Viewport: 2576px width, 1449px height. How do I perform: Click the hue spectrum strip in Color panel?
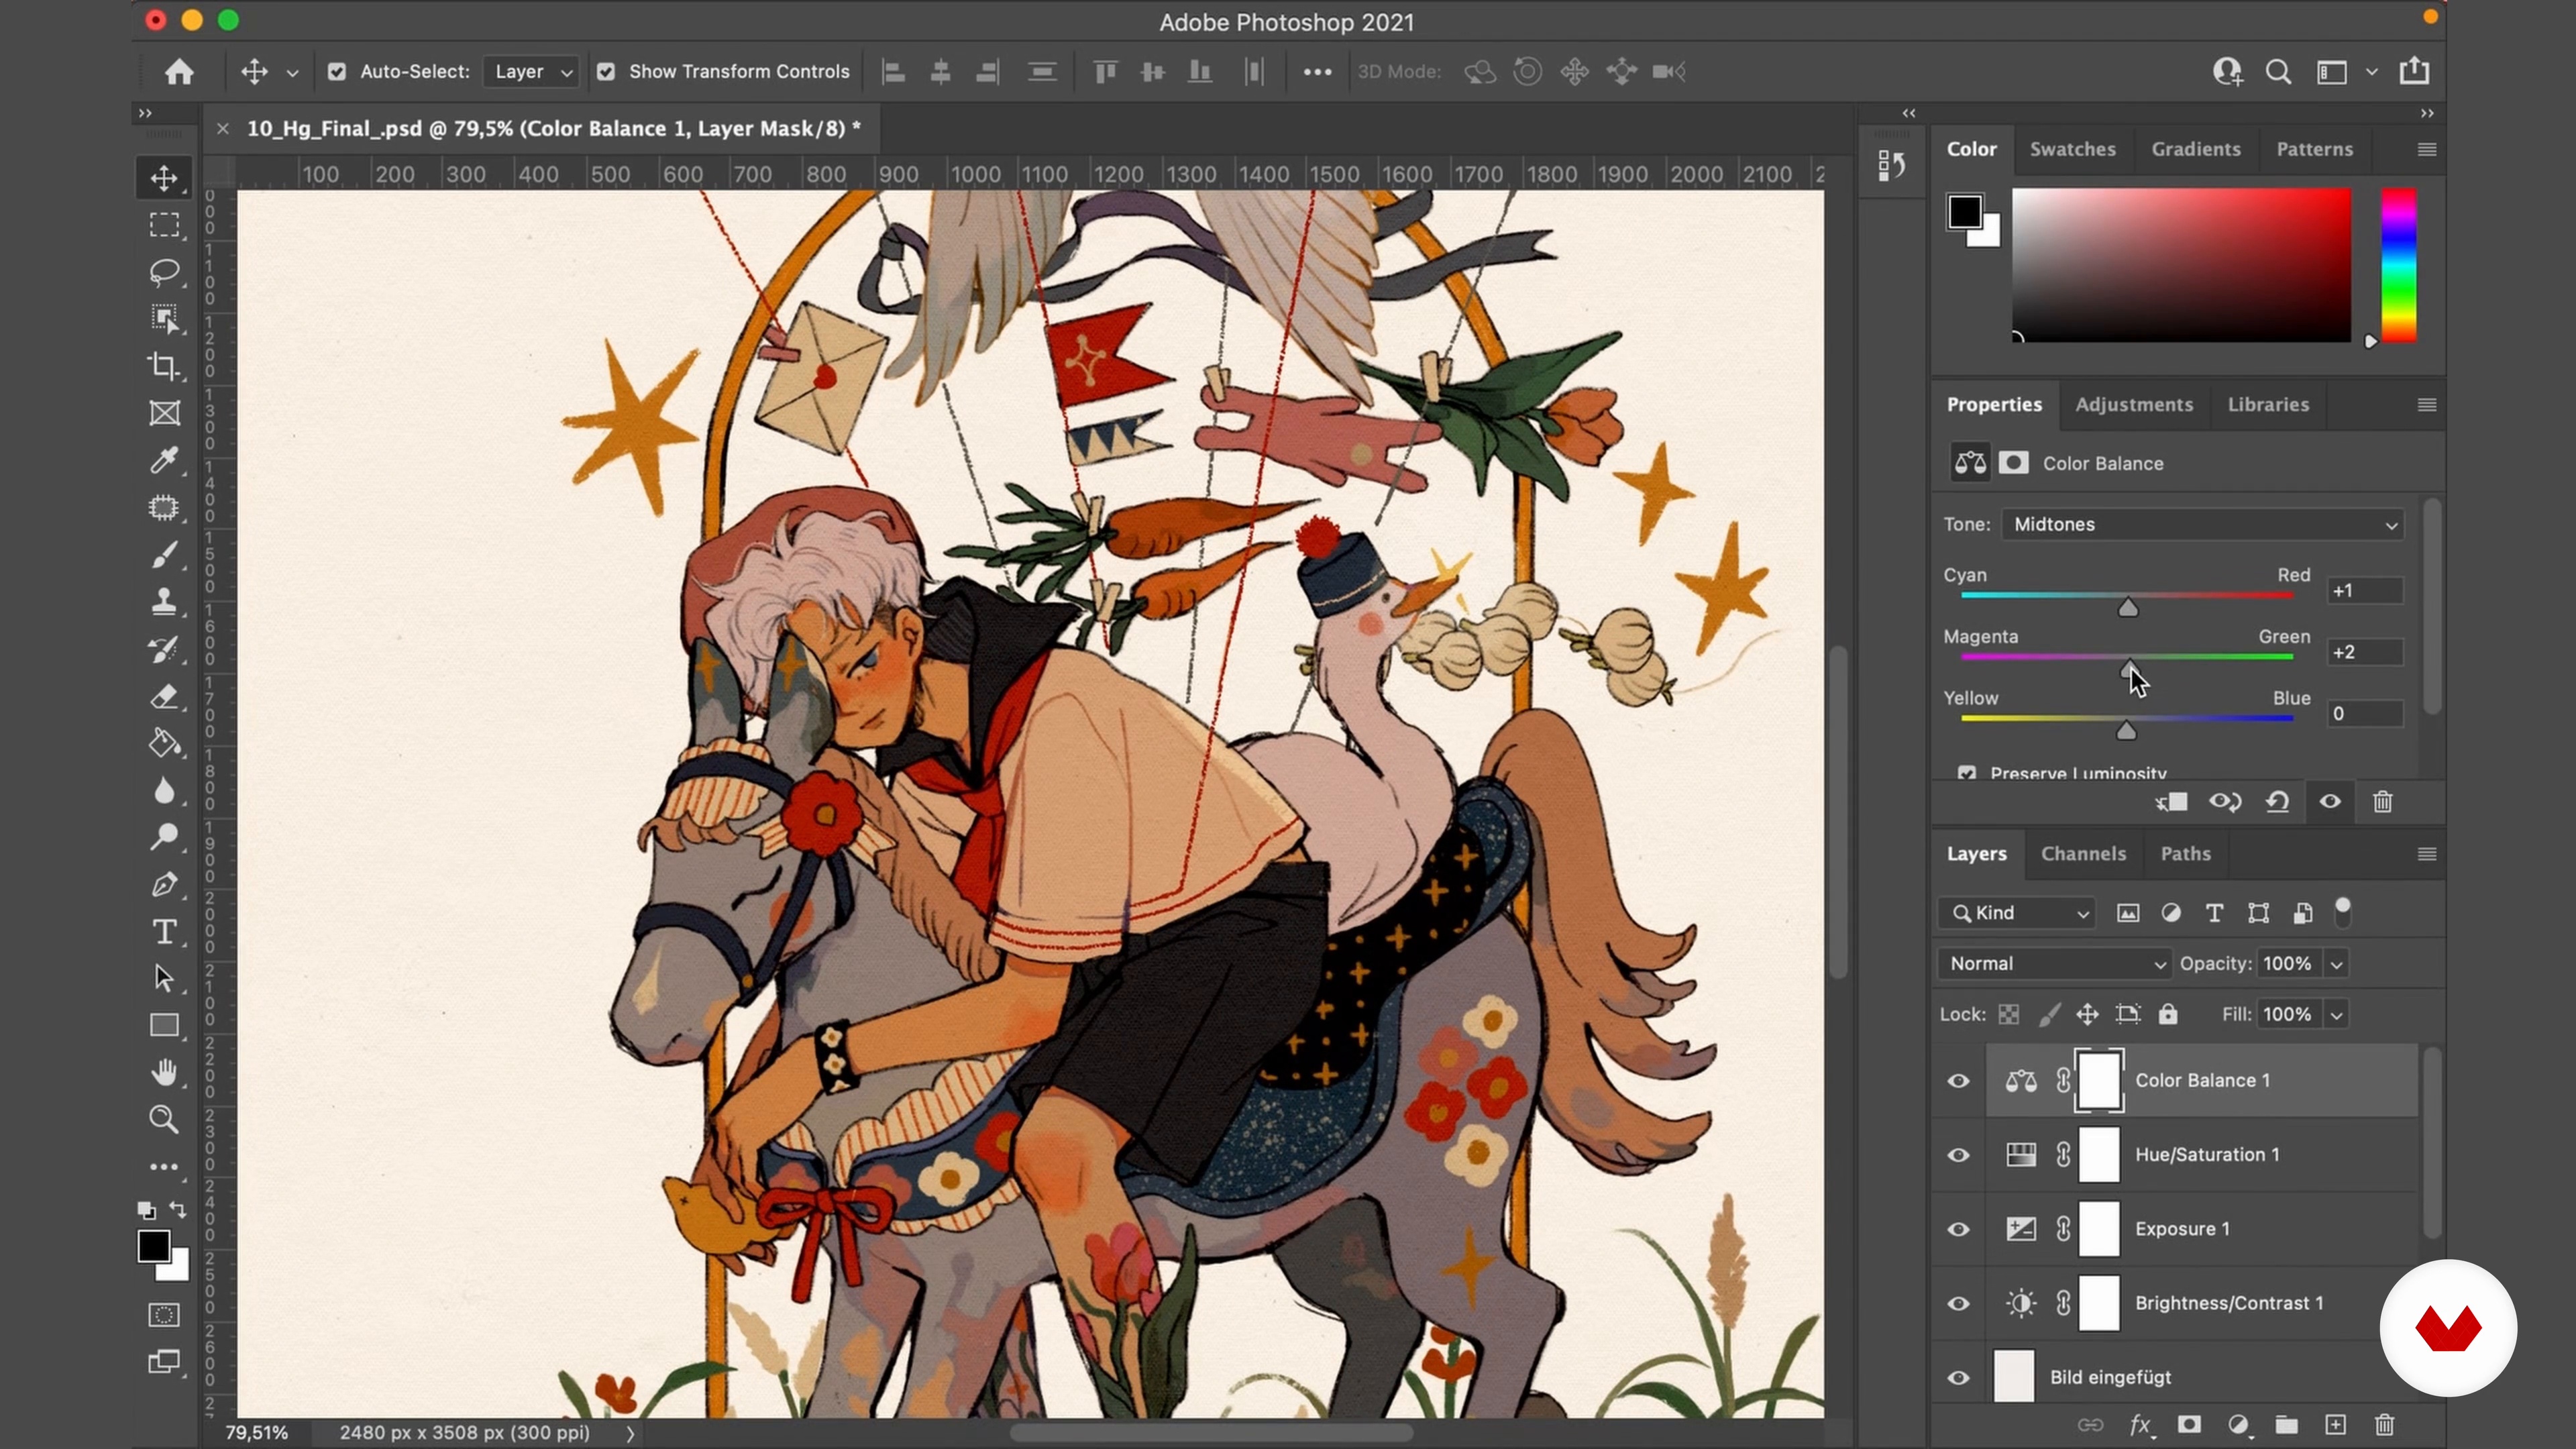2398,265
